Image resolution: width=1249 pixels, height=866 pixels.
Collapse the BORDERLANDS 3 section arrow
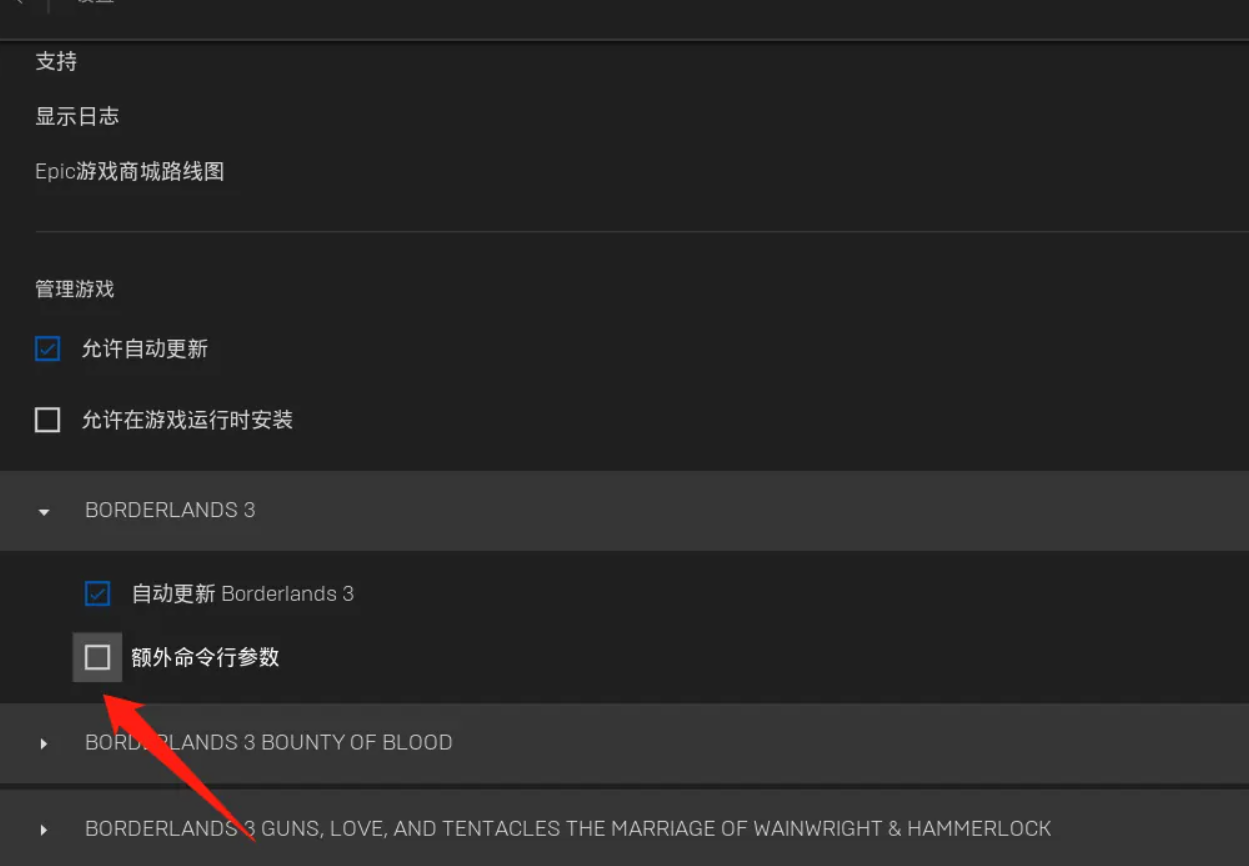coord(43,512)
